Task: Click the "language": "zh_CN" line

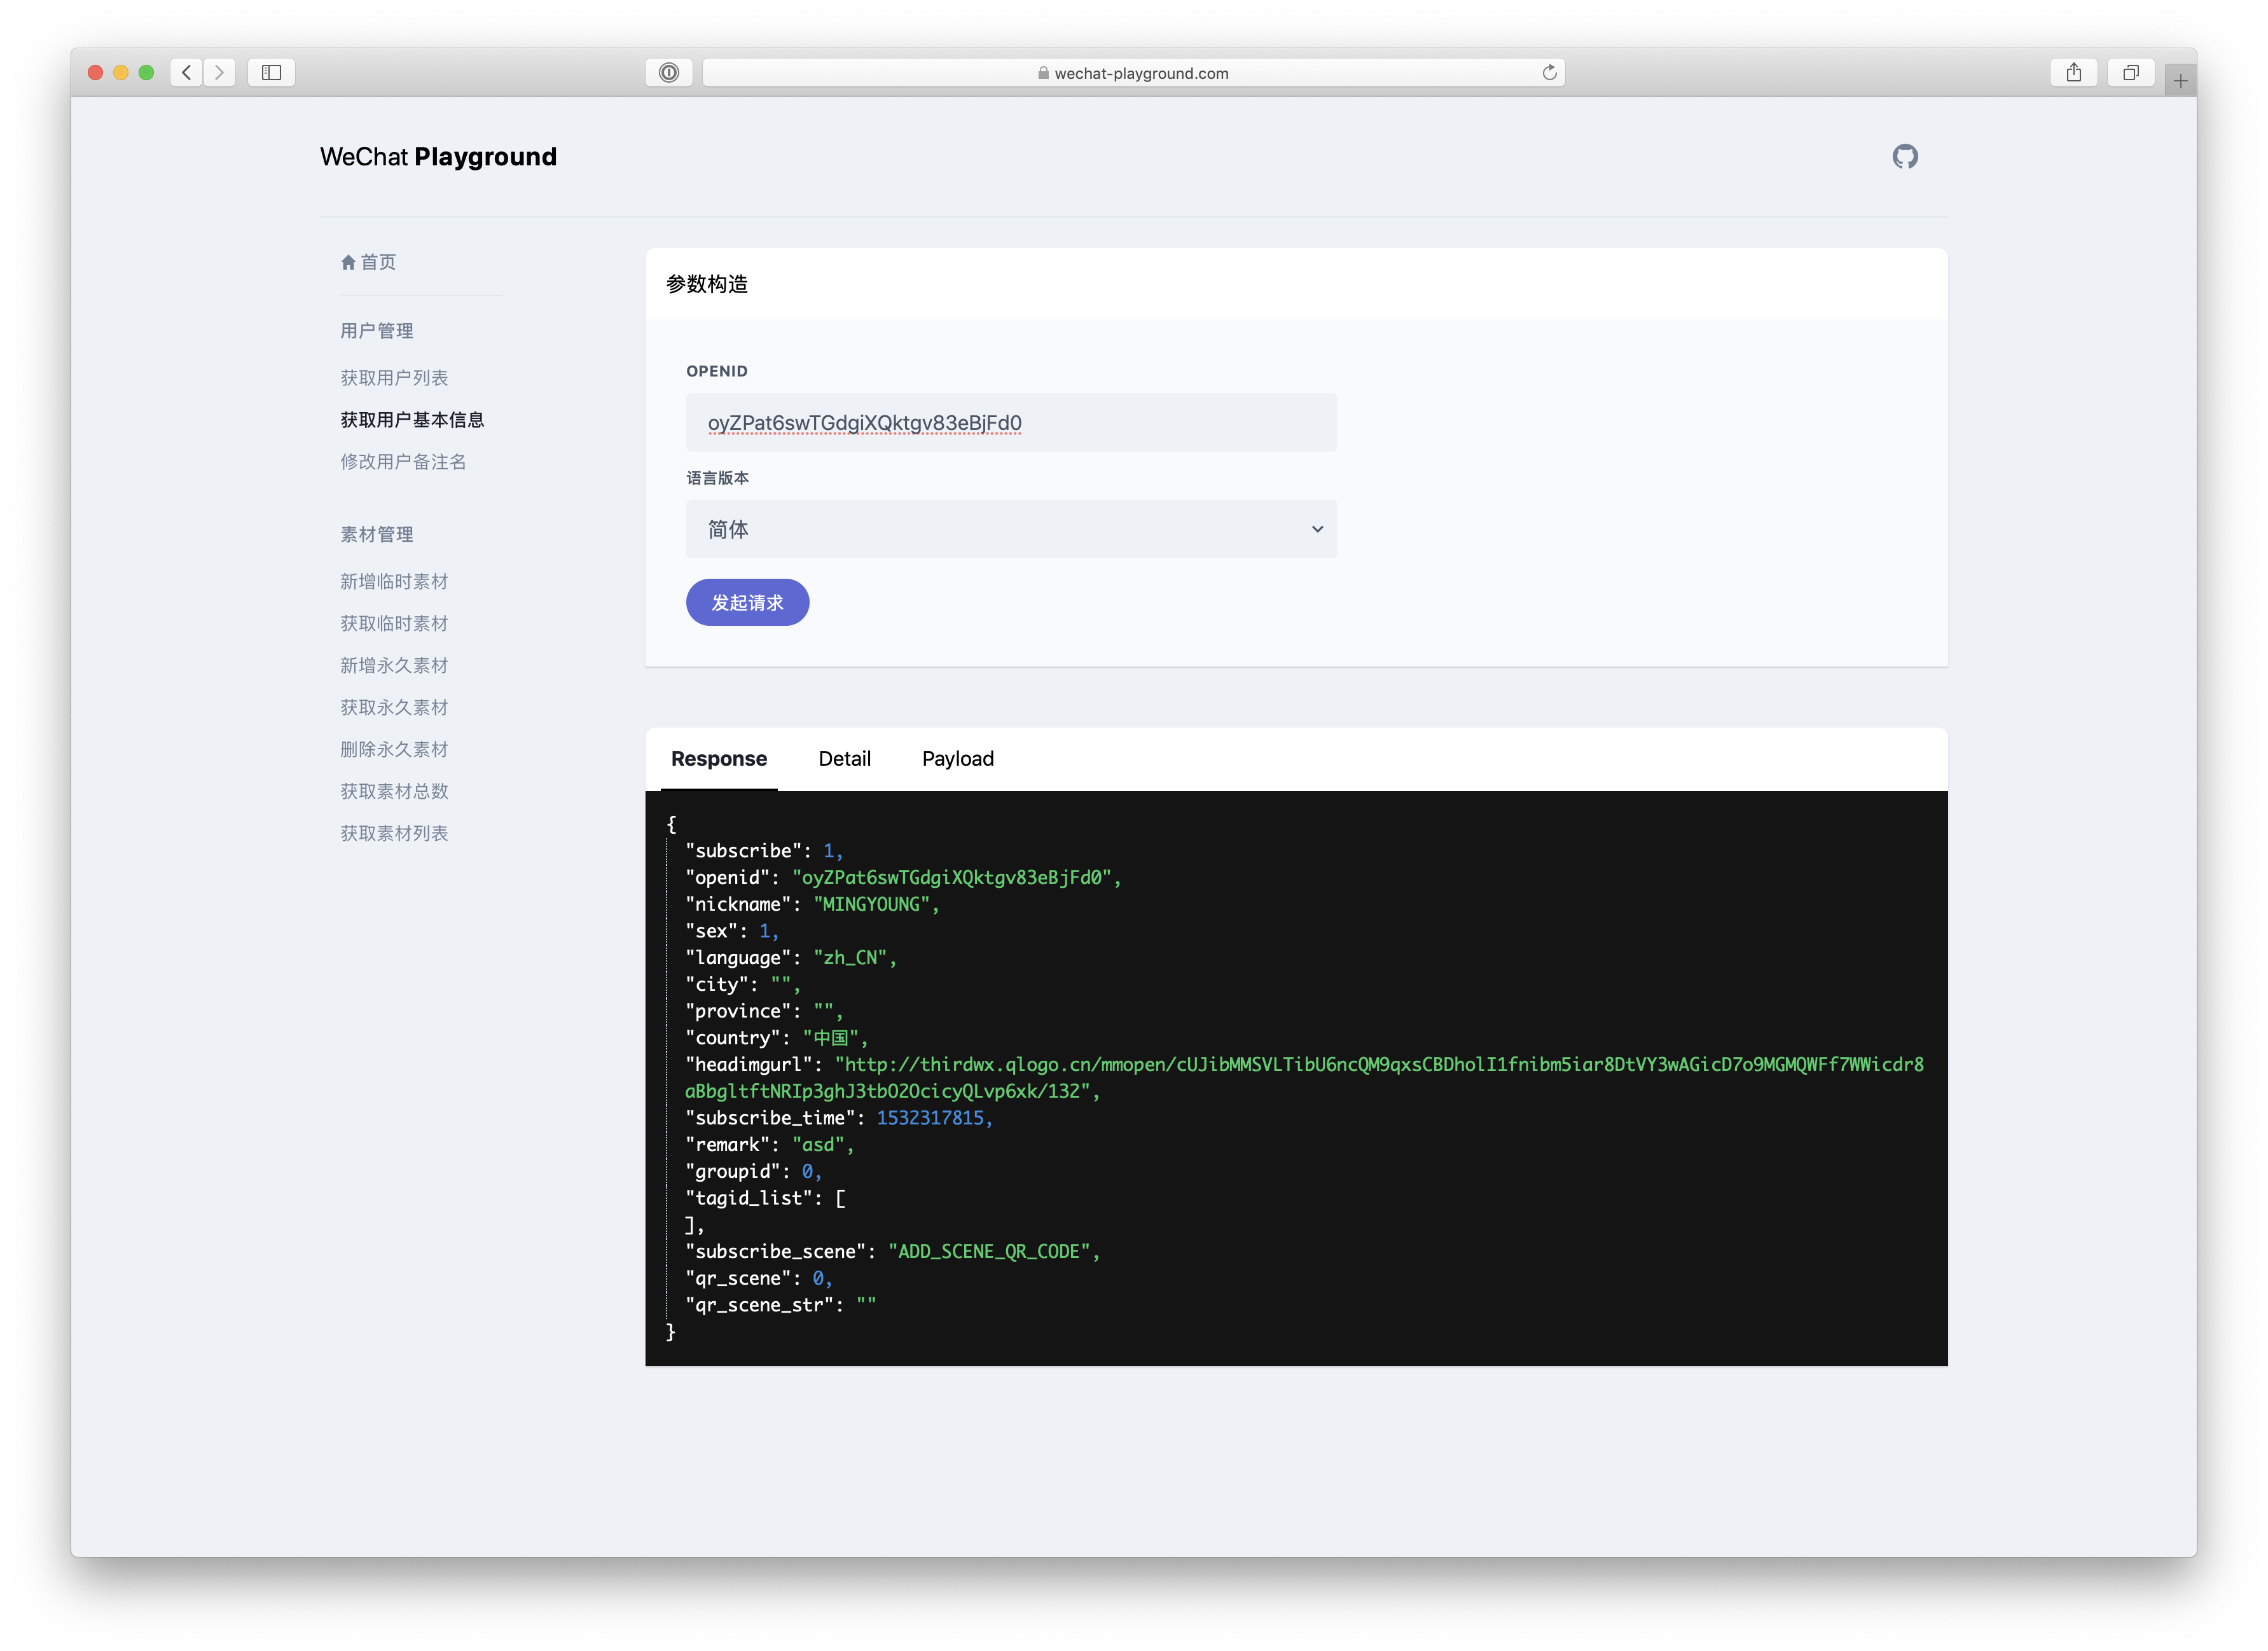Action: tap(790, 958)
